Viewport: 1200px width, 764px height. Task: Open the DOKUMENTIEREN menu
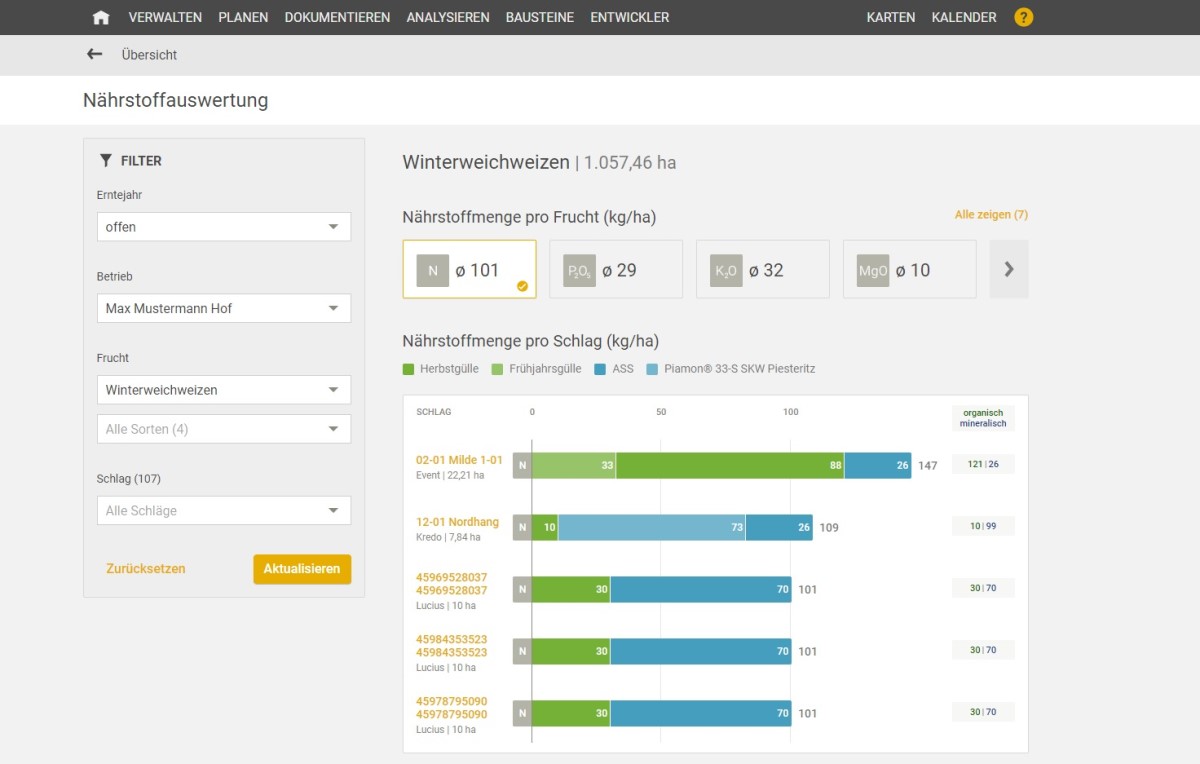[337, 17]
